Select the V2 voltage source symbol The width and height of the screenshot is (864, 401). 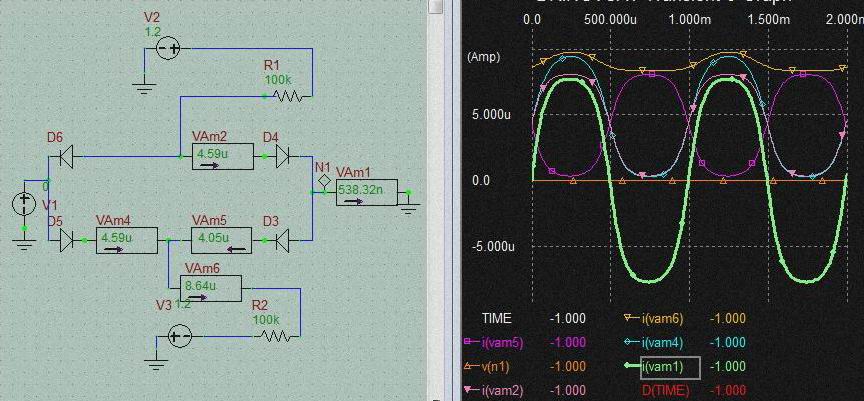coord(169,48)
